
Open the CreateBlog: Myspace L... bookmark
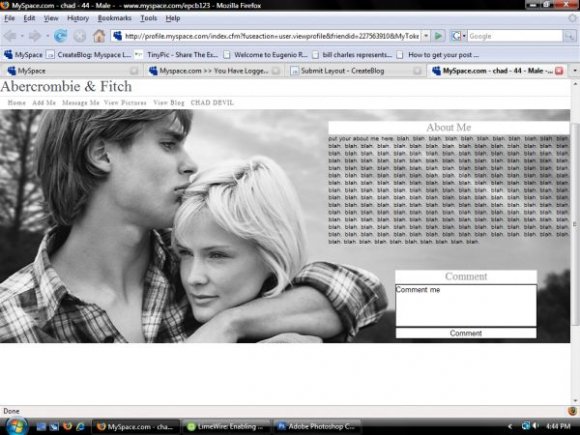(89, 55)
